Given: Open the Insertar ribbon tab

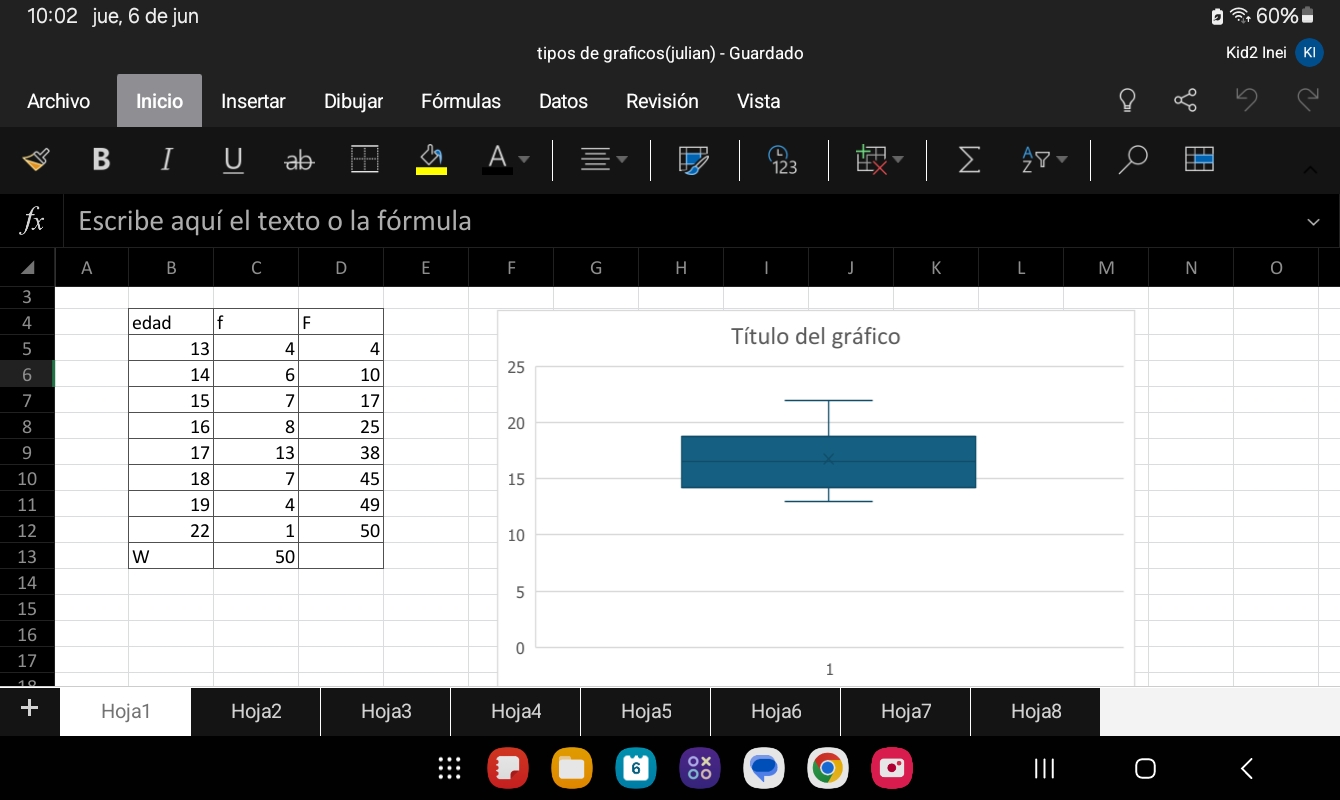Looking at the screenshot, I should [253, 101].
